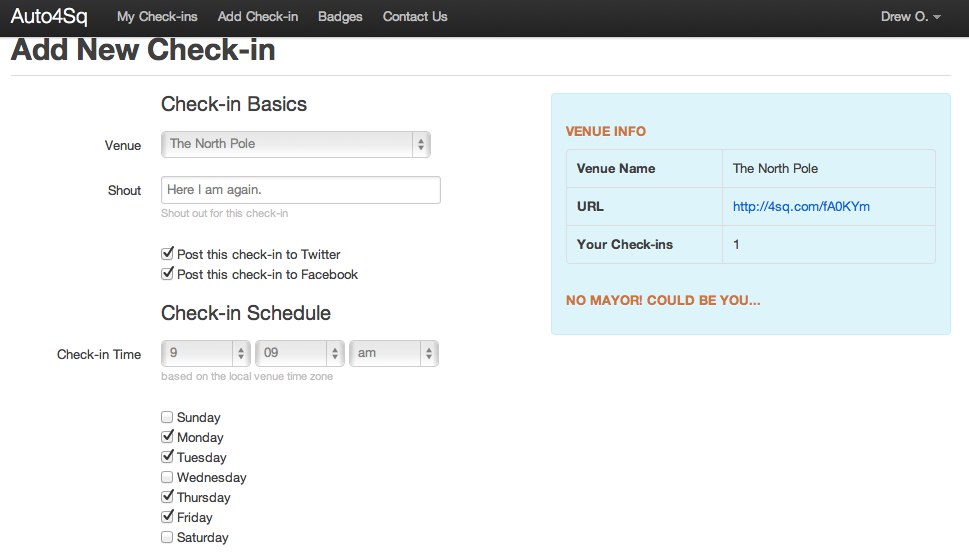Open the Badges nav item
This screenshot has width=969, height=556.
point(340,17)
